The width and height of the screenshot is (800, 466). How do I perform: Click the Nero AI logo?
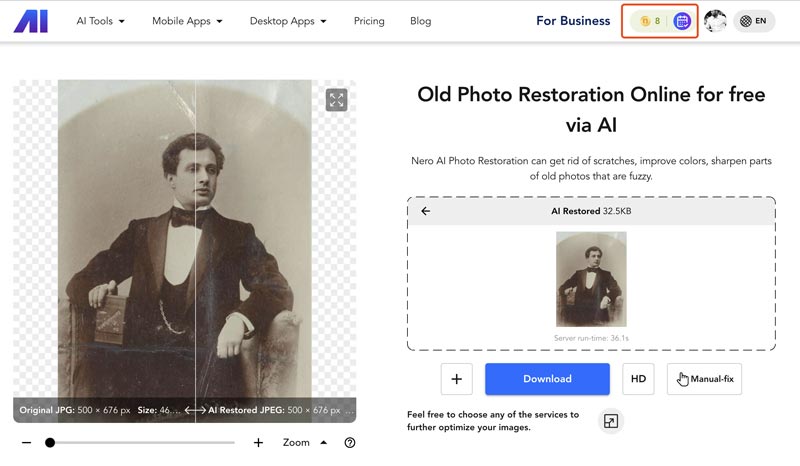point(31,21)
